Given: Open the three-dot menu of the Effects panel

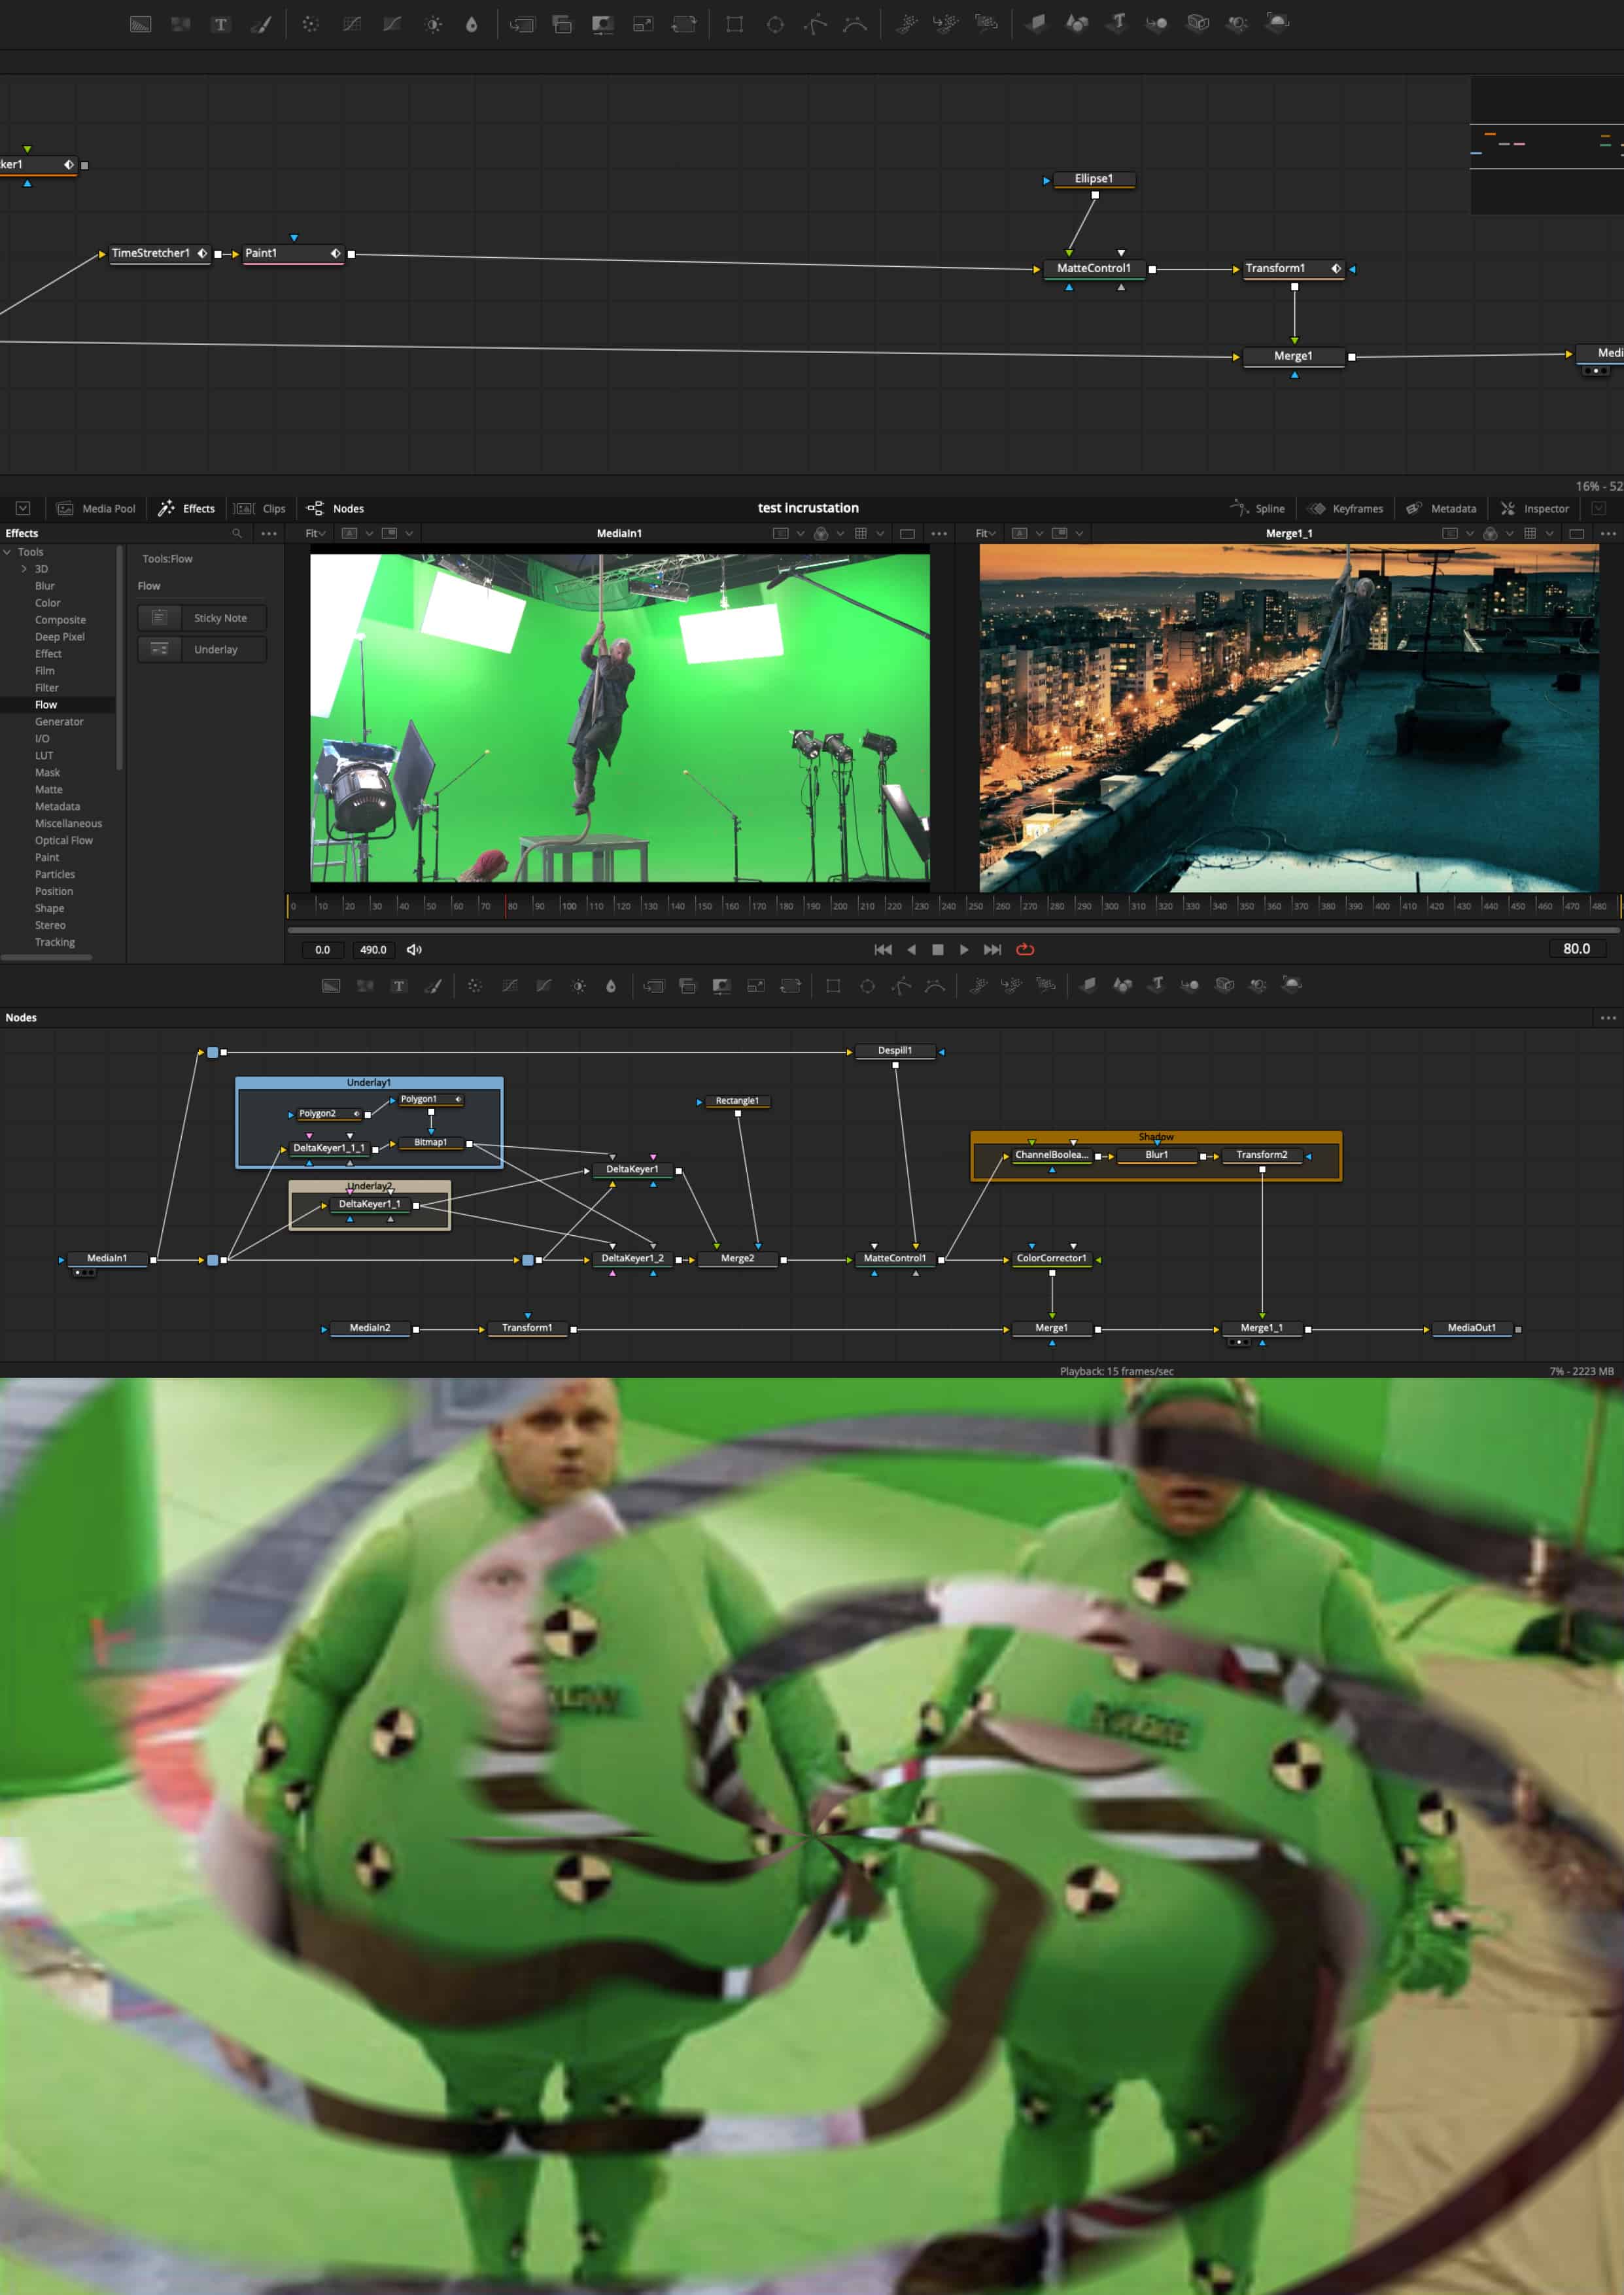Looking at the screenshot, I should [269, 533].
